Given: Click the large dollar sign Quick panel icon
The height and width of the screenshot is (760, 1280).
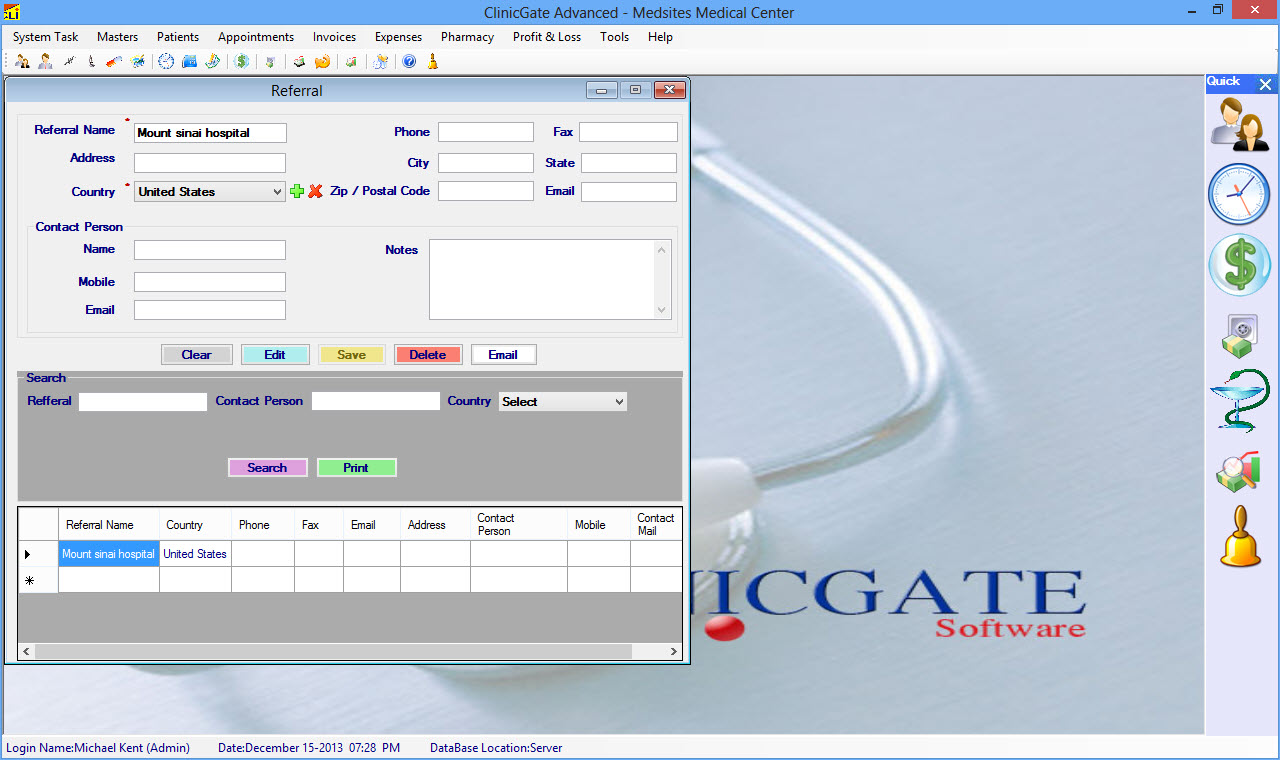Looking at the screenshot, I should click(1239, 265).
